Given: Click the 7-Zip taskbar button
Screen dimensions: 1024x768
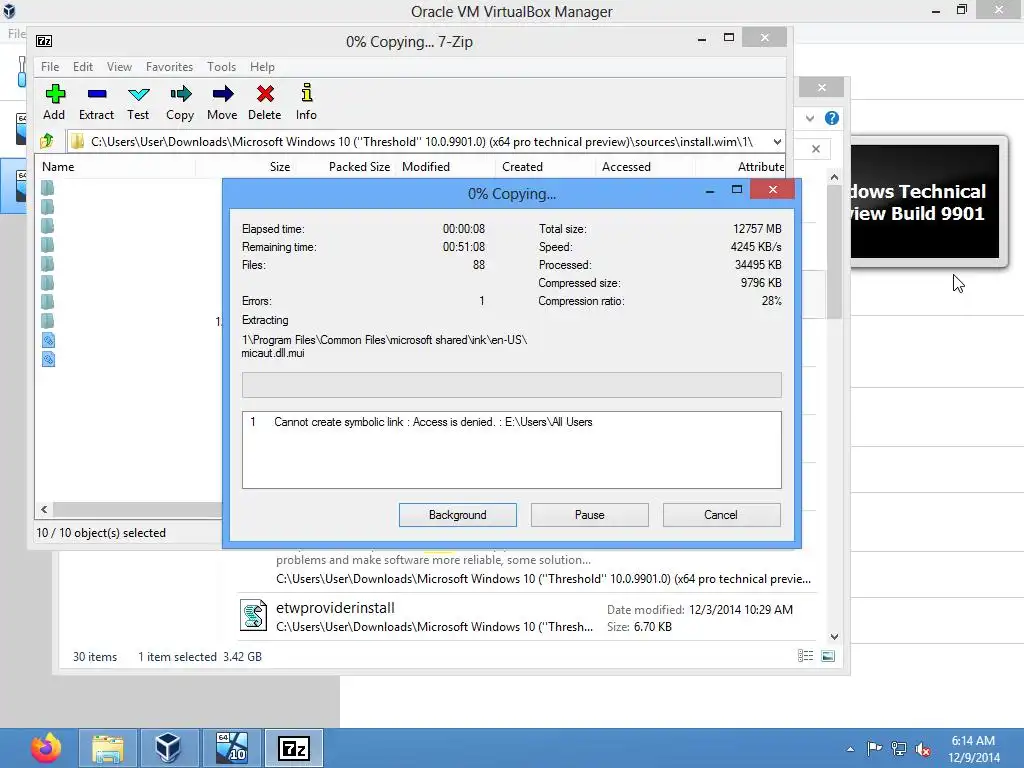Looking at the screenshot, I should click(294, 748).
